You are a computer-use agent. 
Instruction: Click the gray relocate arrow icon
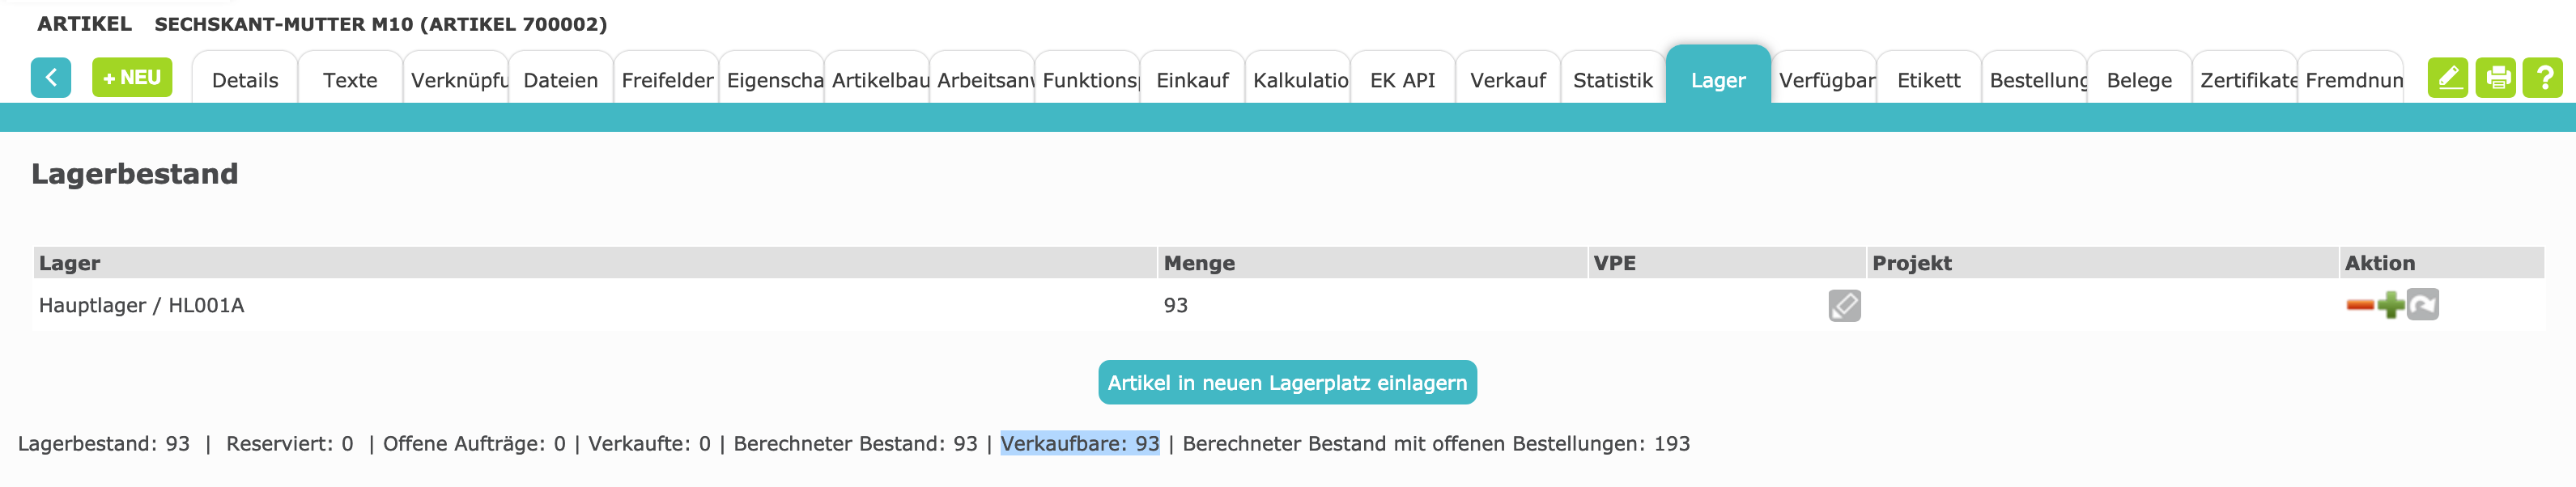click(x=2423, y=304)
